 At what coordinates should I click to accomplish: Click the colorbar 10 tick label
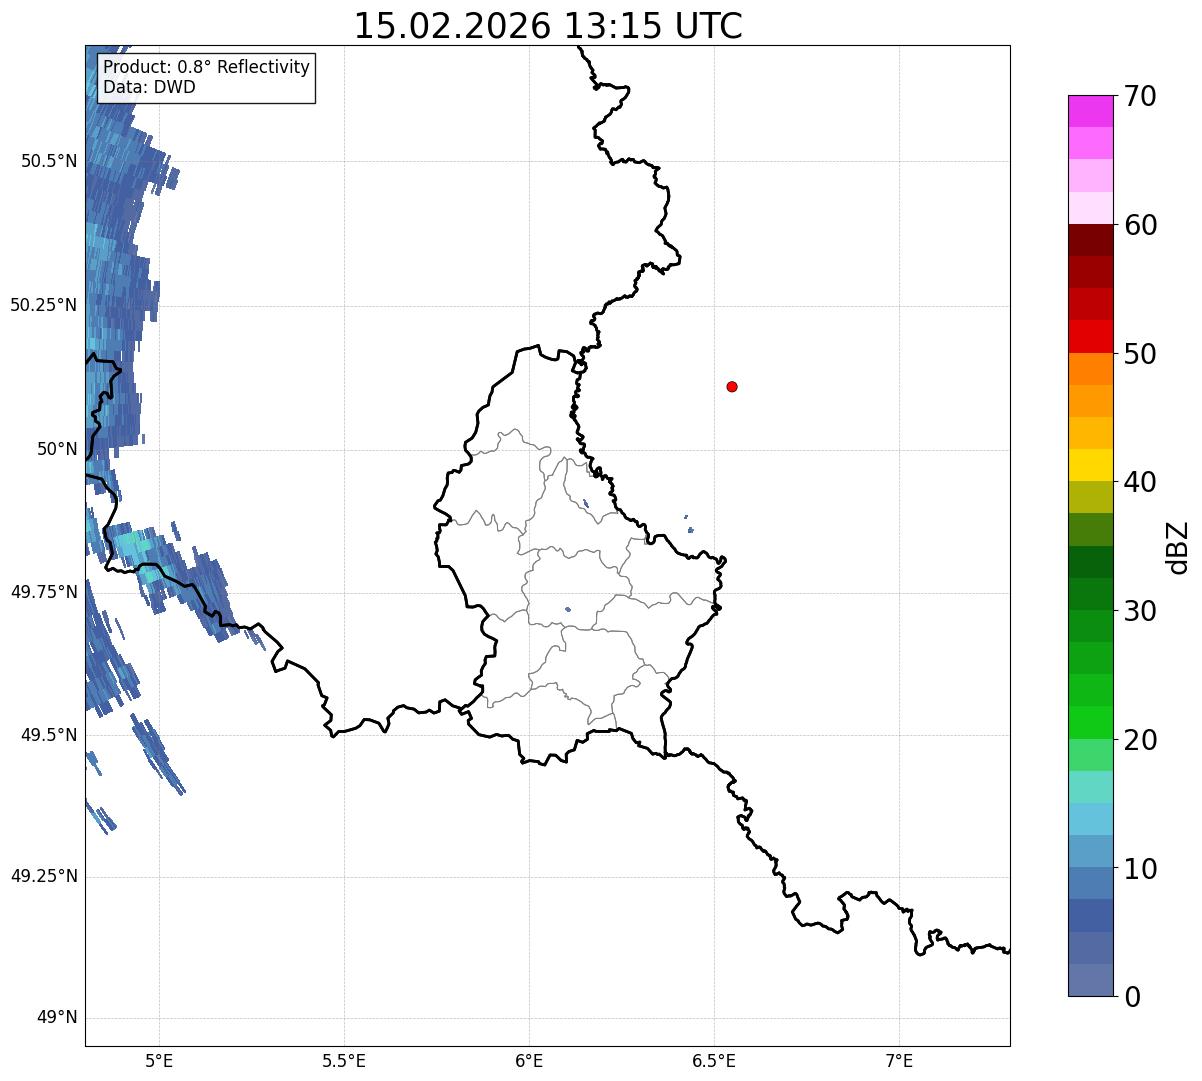[1140, 868]
